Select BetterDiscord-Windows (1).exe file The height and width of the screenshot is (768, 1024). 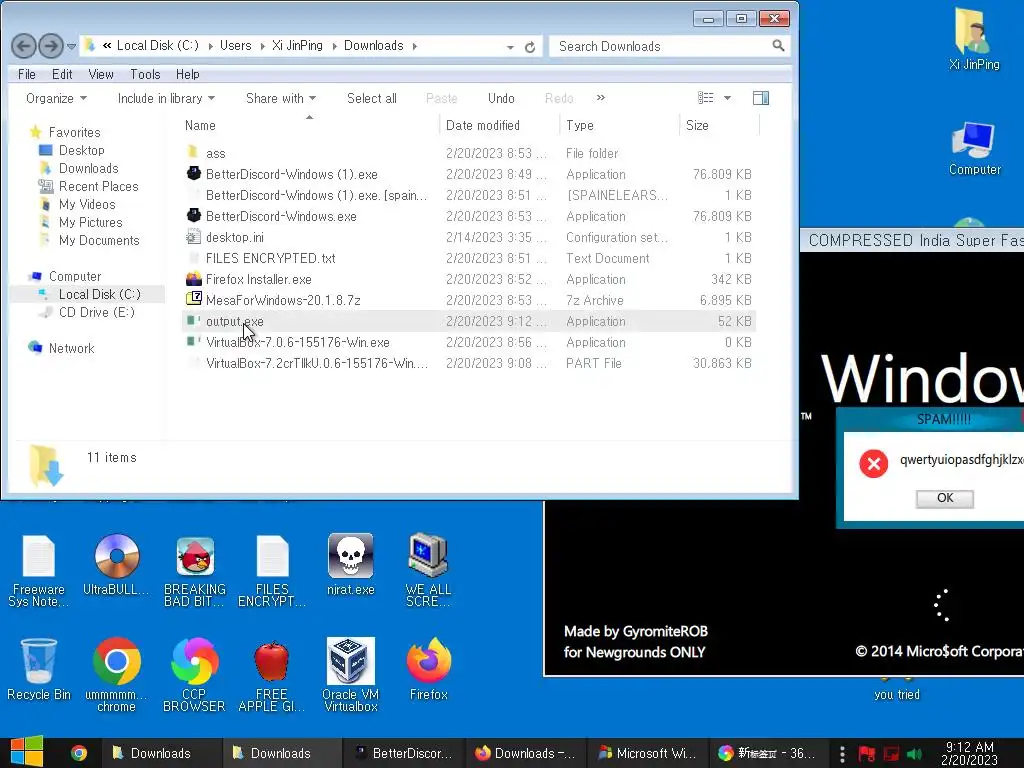(x=468, y=174)
